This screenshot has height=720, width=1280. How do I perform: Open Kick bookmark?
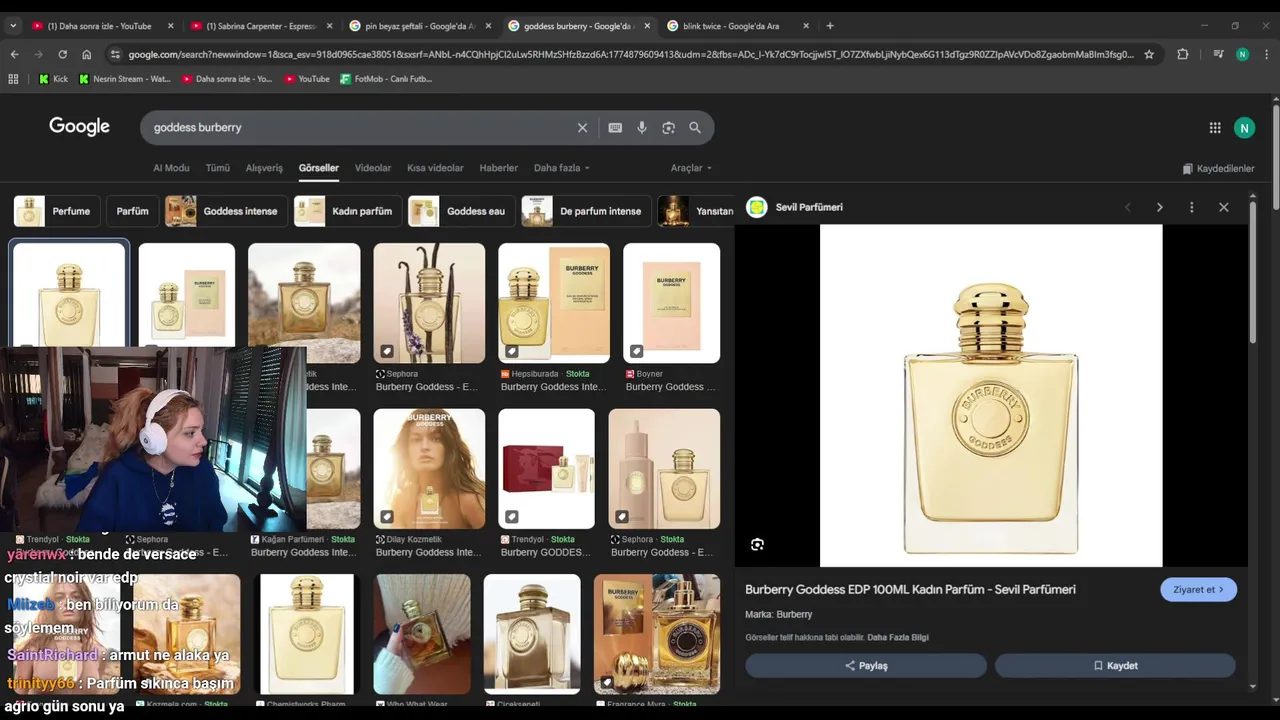click(x=54, y=79)
